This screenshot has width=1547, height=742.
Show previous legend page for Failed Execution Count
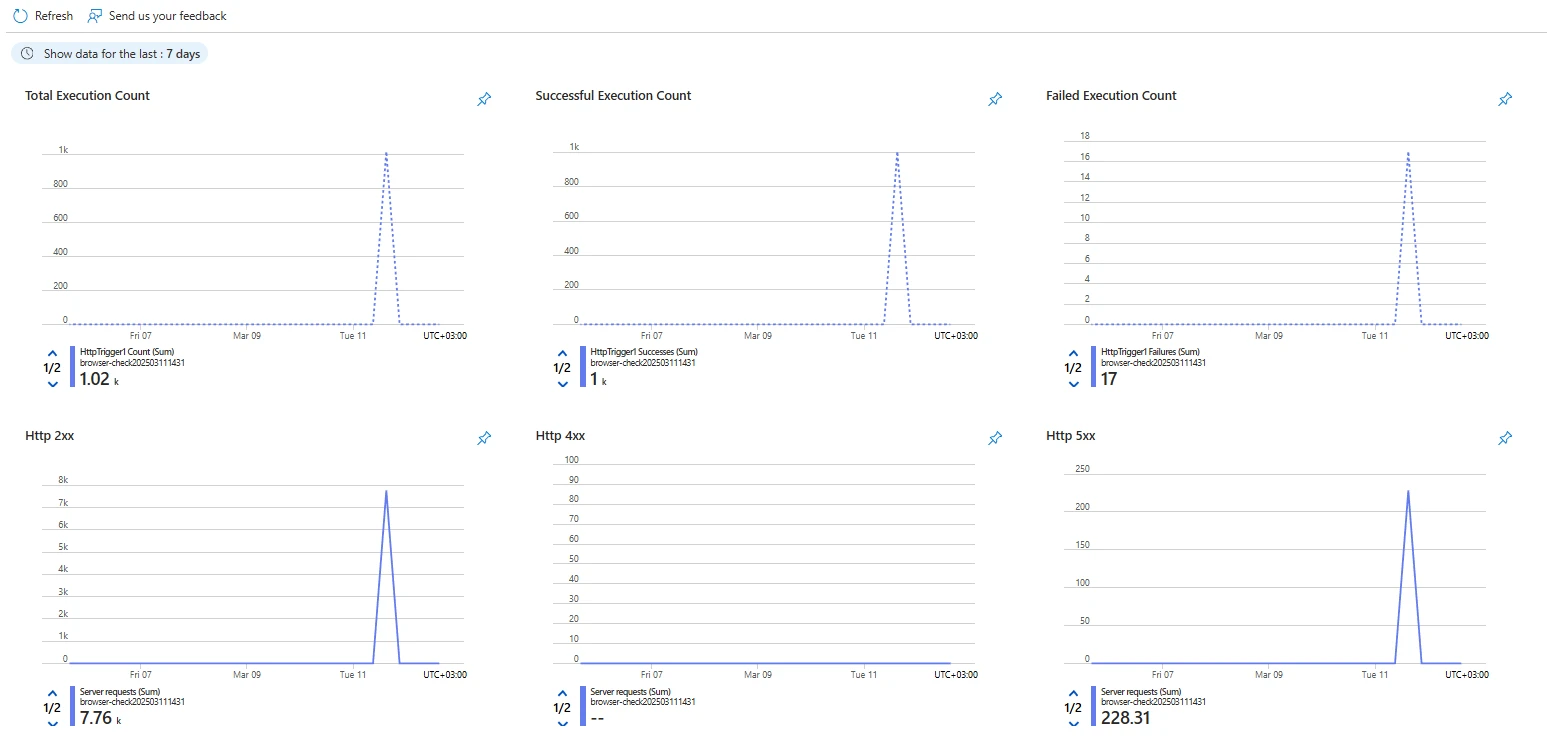point(1073,353)
